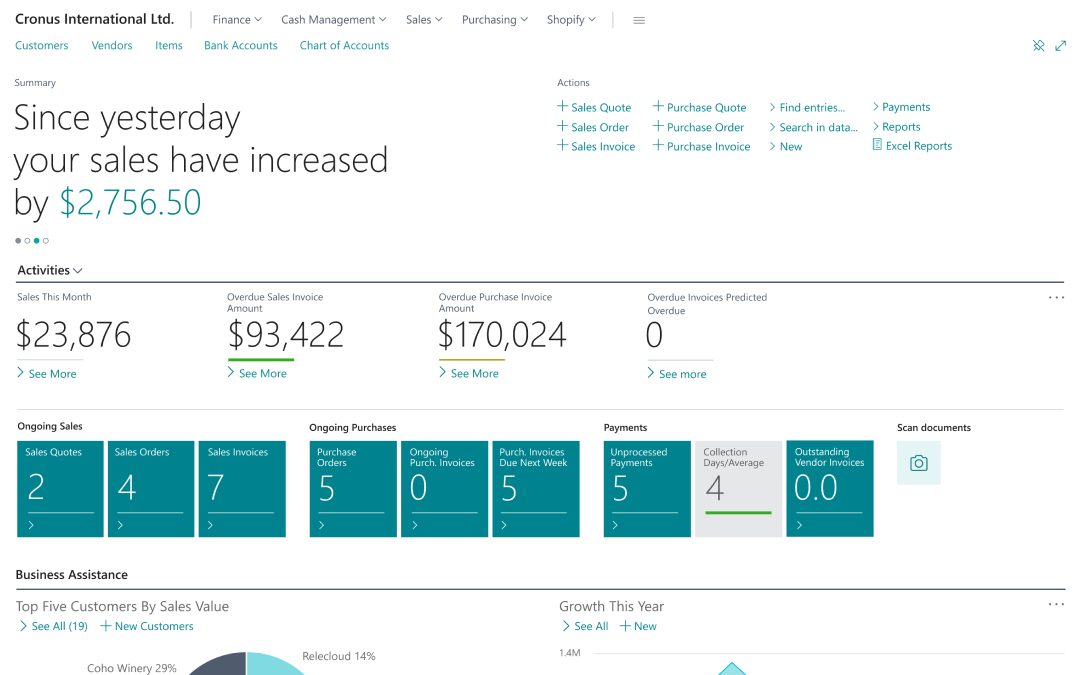This screenshot has height=675, width=1080.
Task: See More under Sales This Month
Action: pyautogui.click(x=47, y=373)
